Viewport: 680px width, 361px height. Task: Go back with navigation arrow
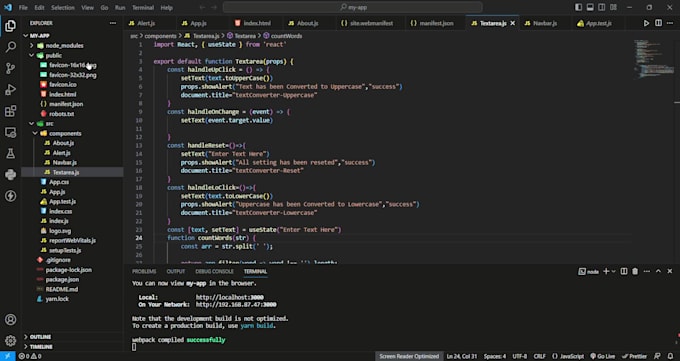(203, 7)
